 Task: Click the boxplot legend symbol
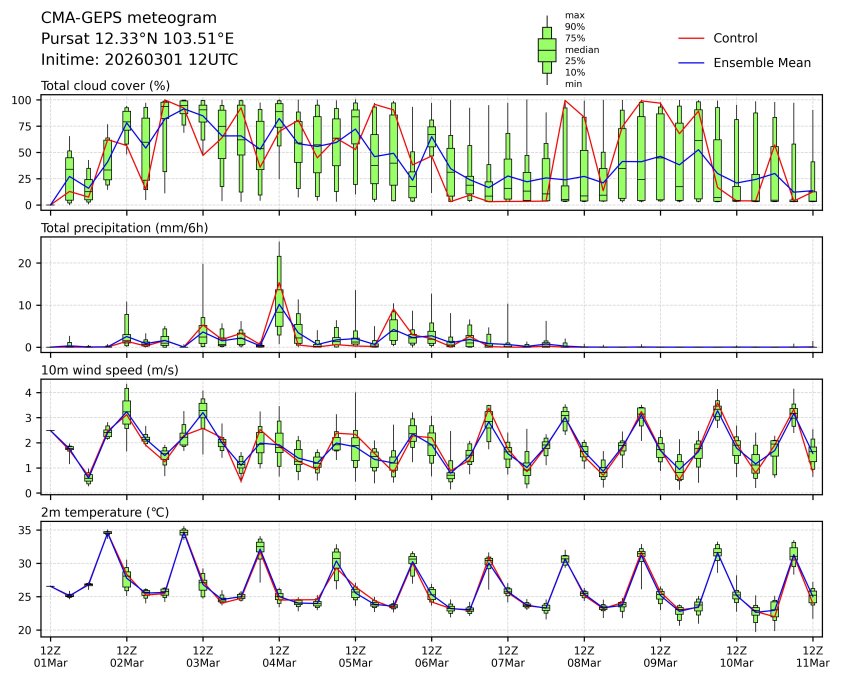tap(547, 49)
